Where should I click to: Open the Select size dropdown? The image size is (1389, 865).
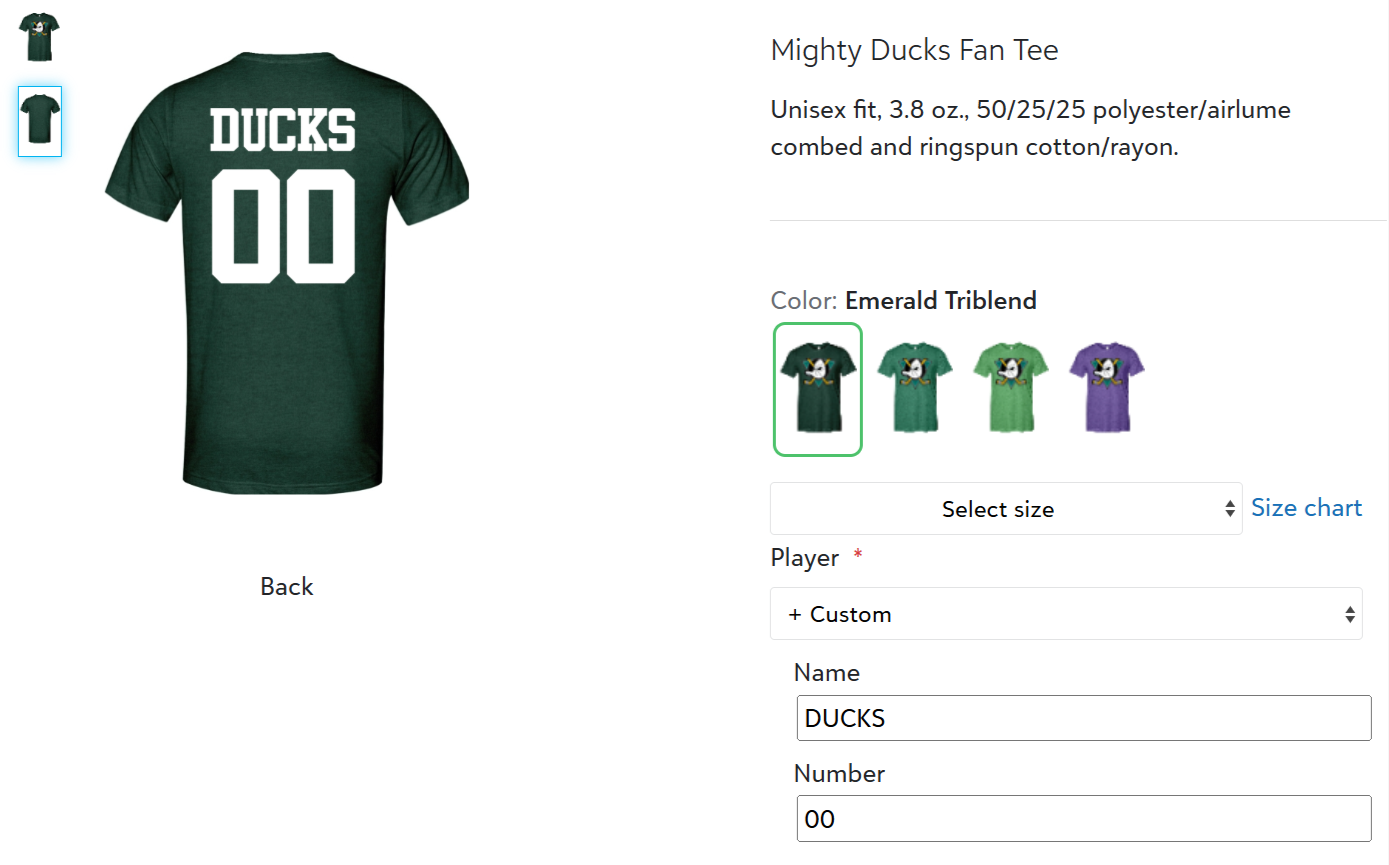pos(1005,509)
